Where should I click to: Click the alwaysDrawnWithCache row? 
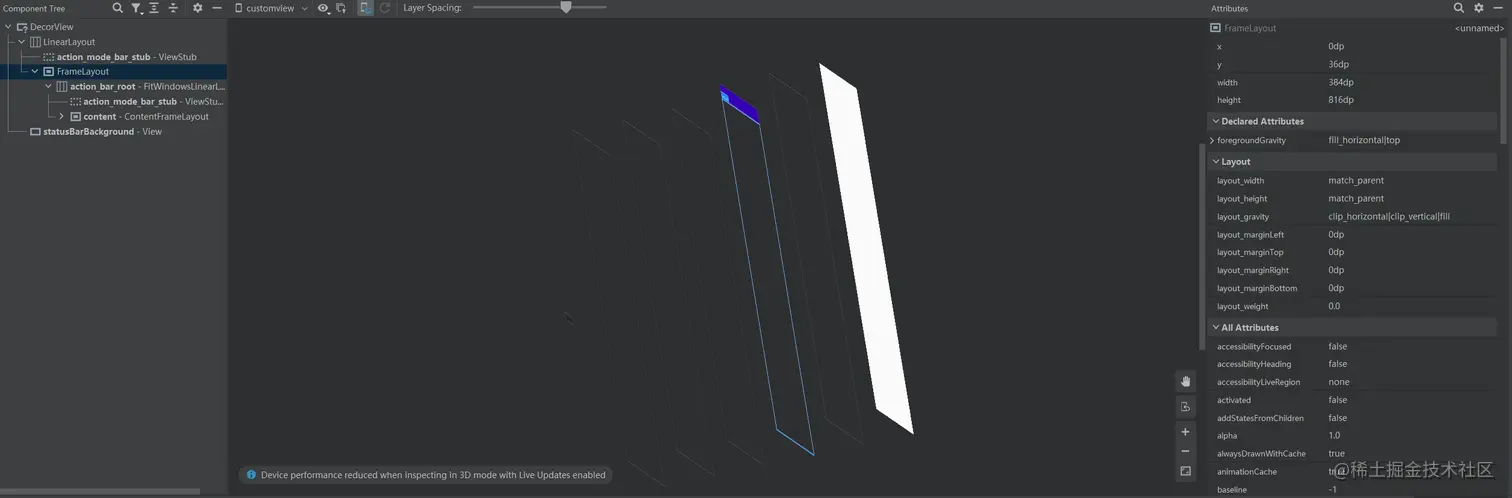tap(1352, 455)
